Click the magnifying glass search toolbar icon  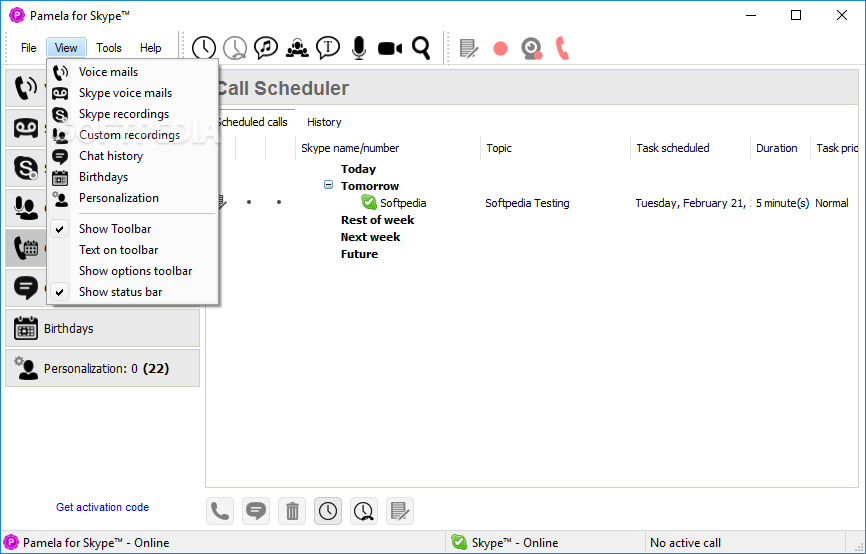421,48
